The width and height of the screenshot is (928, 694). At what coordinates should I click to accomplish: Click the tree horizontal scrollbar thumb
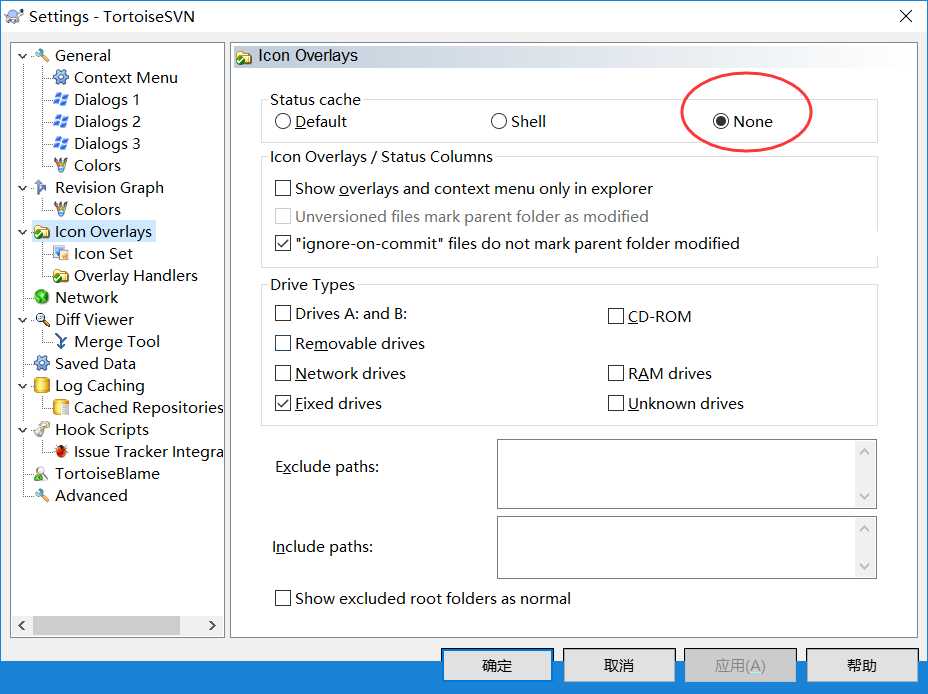(x=107, y=625)
